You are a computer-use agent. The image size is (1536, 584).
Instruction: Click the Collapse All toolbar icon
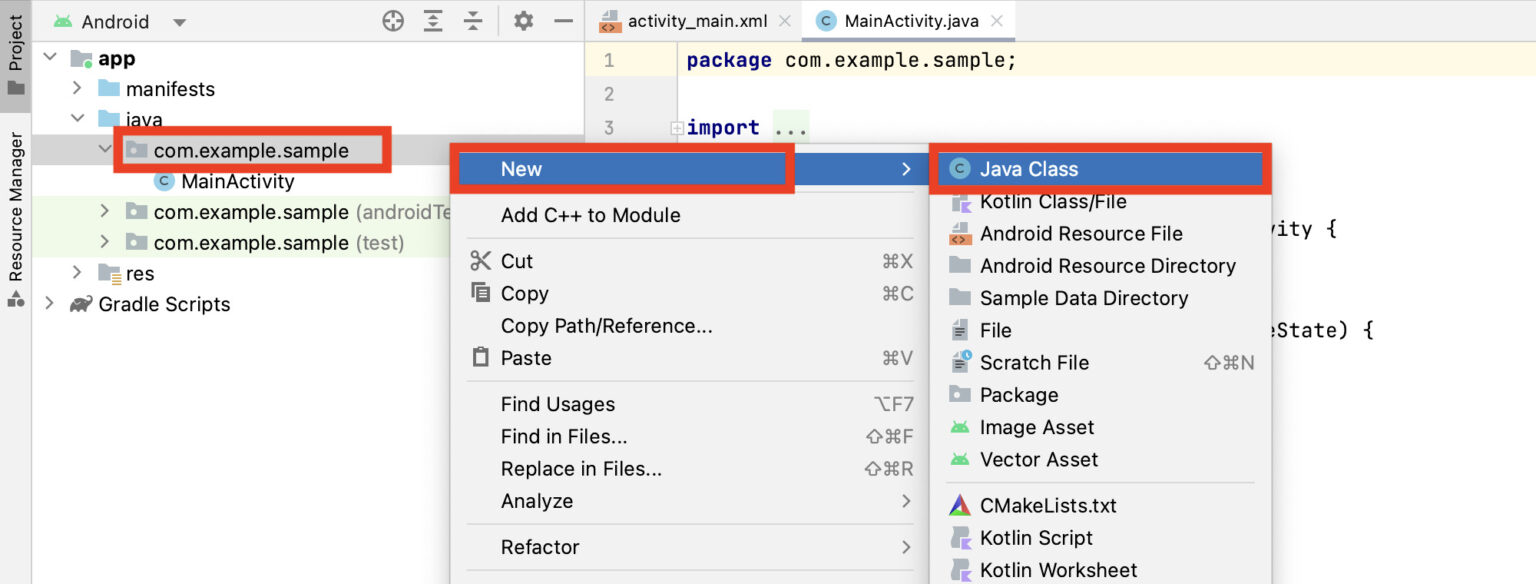[473, 21]
